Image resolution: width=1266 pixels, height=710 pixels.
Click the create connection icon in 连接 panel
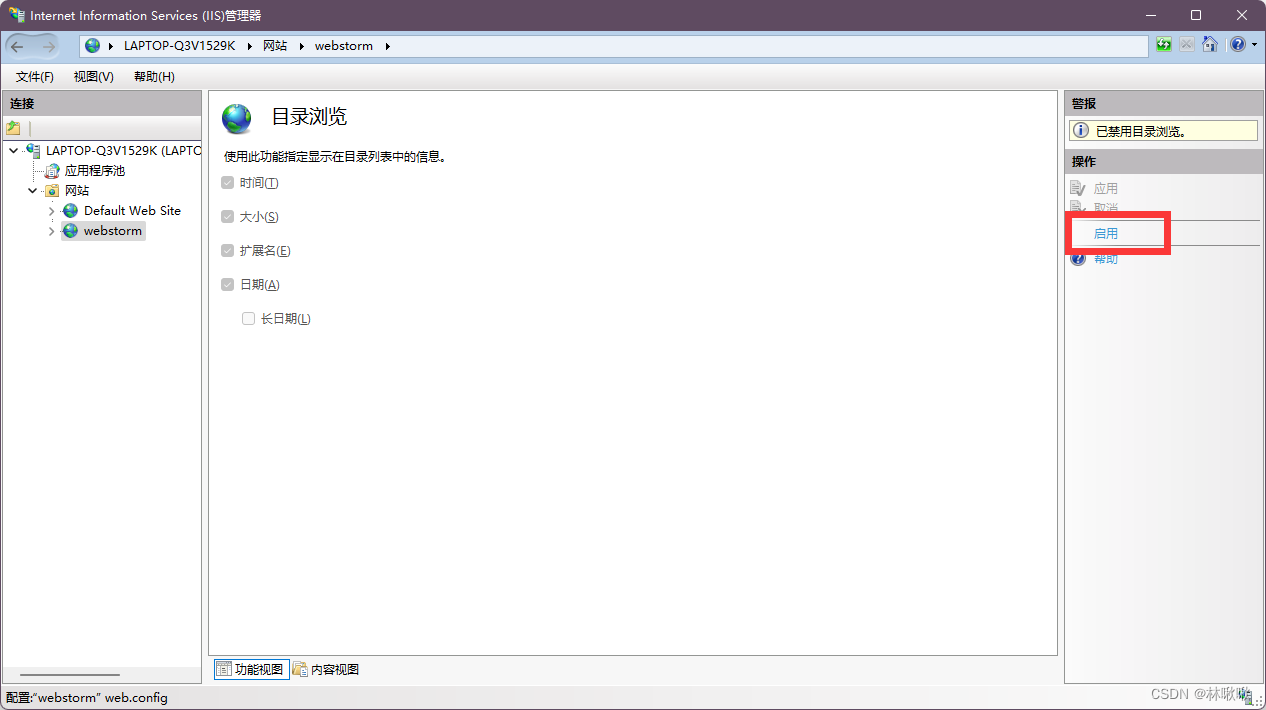pos(13,127)
